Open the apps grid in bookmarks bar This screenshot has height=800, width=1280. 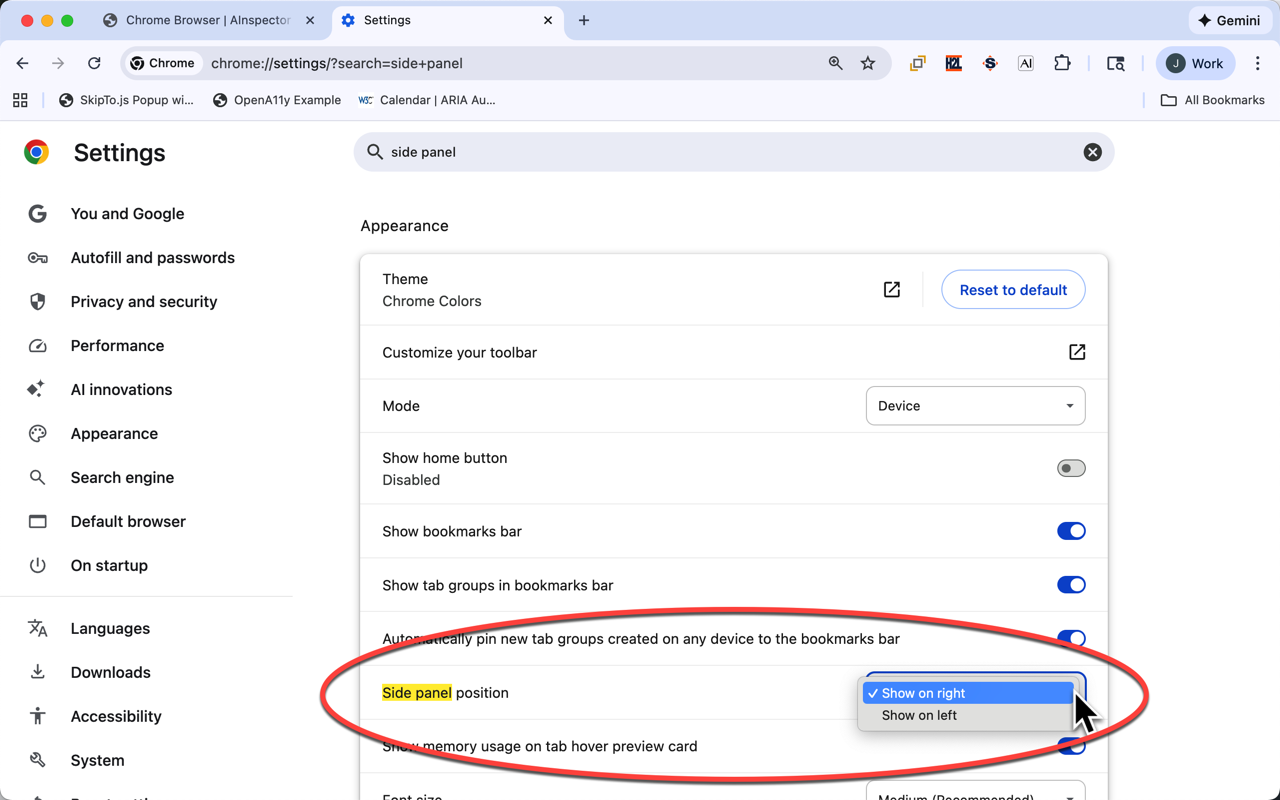[20, 100]
